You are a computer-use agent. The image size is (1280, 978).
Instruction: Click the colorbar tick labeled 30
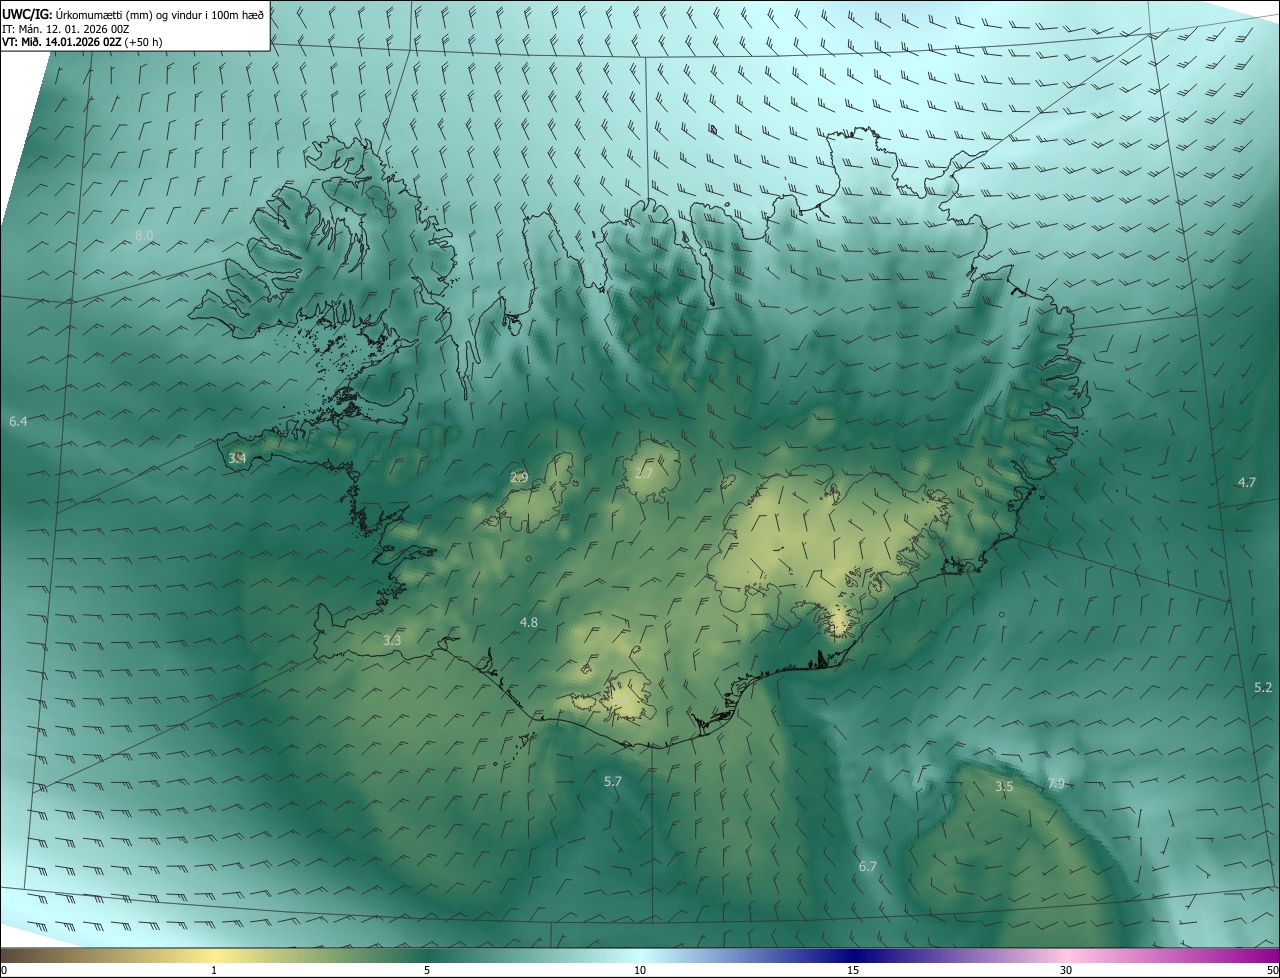[x=1066, y=970]
